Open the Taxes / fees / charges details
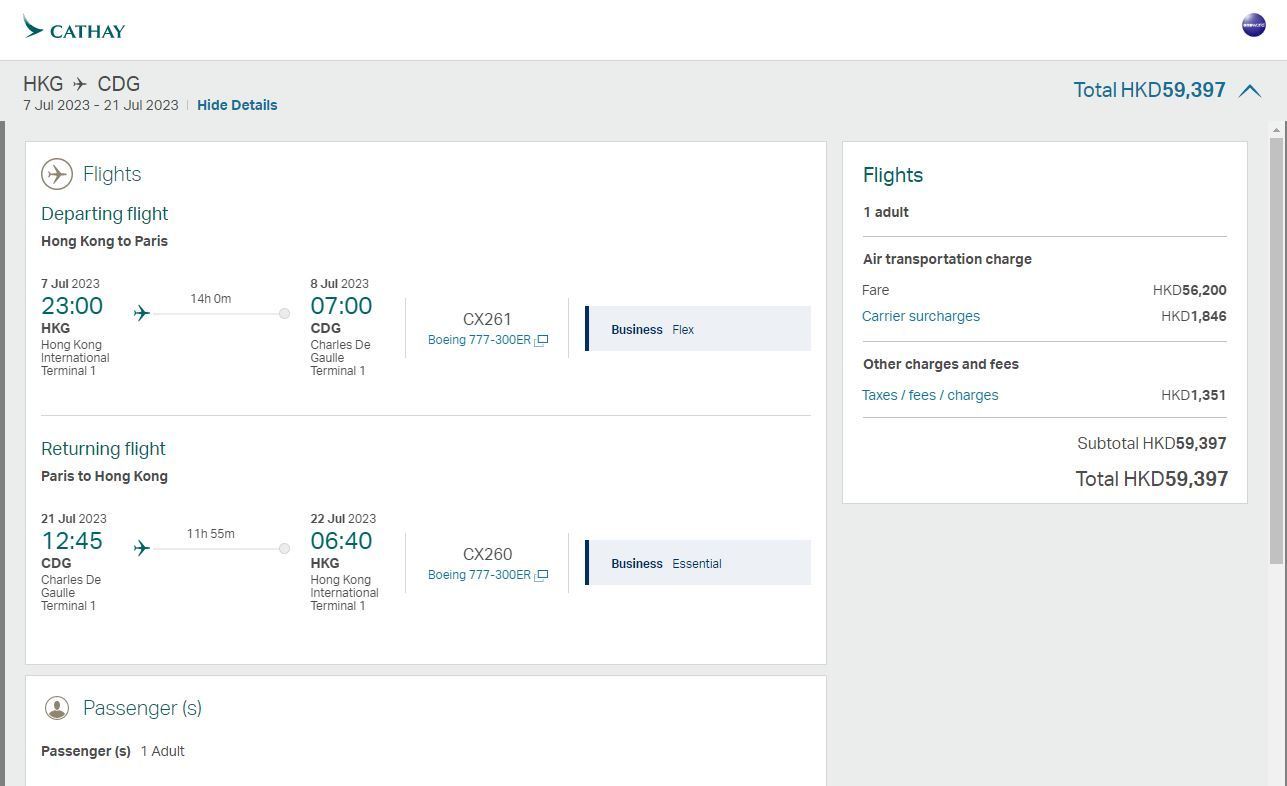Viewport: 1287px width, 786px height. (x=930, y=395)
